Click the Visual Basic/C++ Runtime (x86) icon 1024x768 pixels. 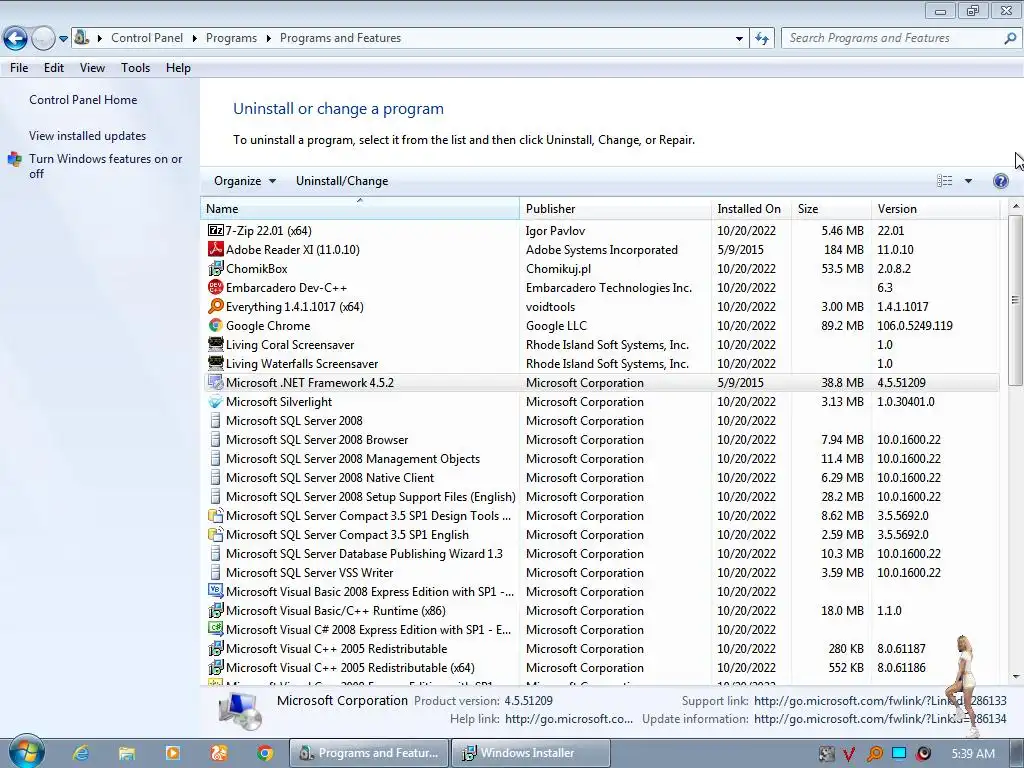pyautogui.click(x=216, y=611)
